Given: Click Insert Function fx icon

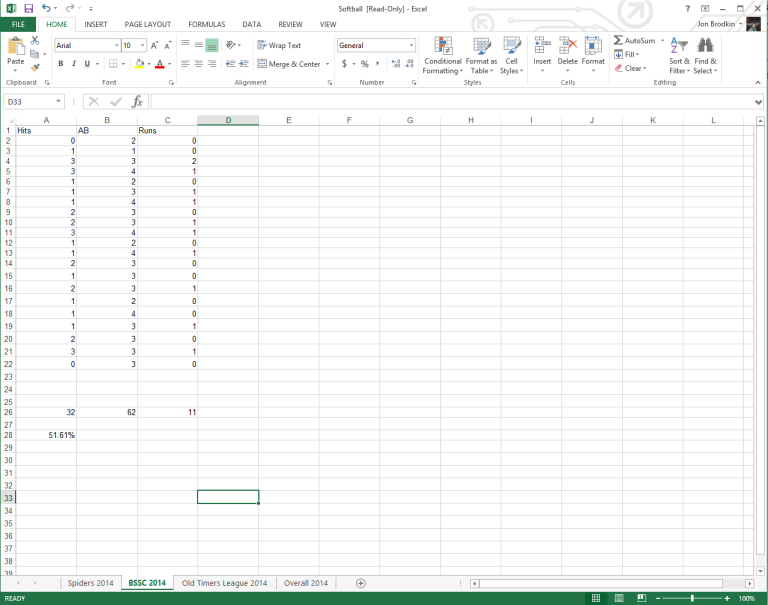Looking at the screenshot, I should pos(138,102).
